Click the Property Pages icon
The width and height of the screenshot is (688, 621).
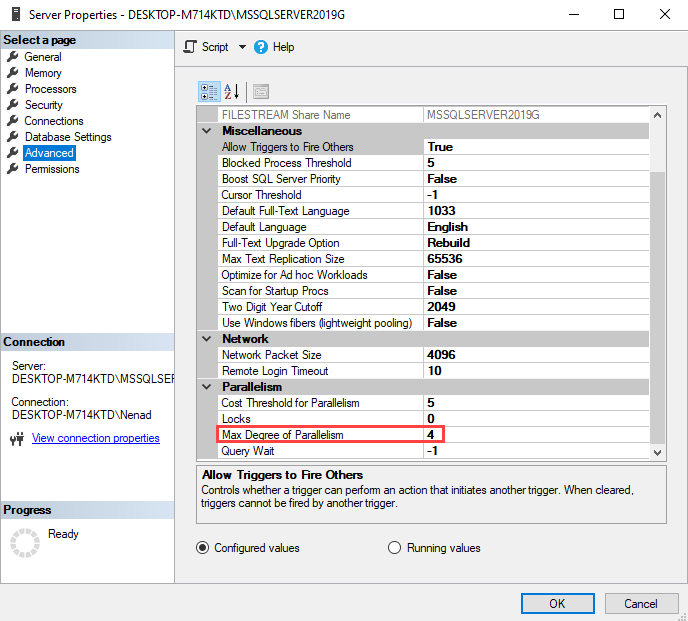click(x=261, y=92)
